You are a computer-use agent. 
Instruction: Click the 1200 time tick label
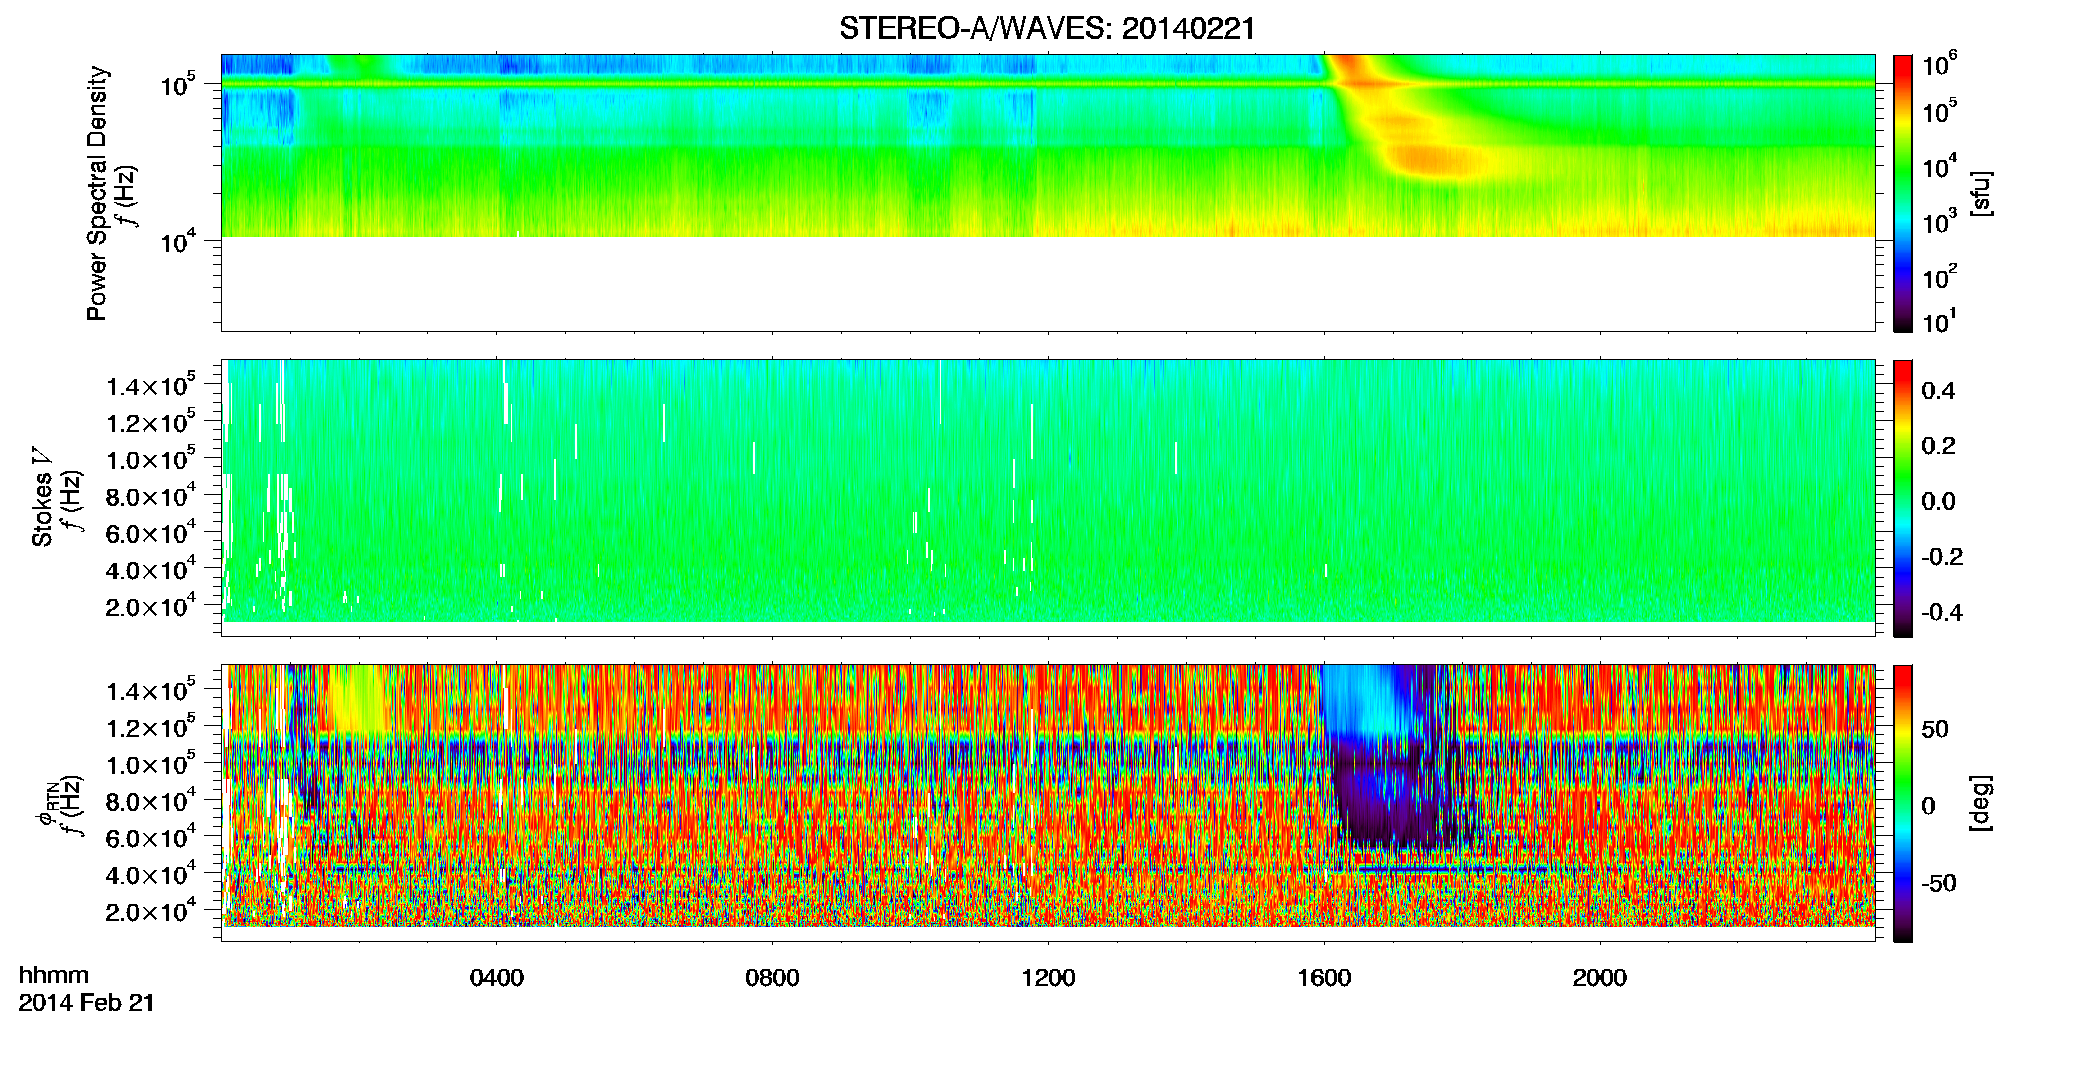tap(1048, 978)
